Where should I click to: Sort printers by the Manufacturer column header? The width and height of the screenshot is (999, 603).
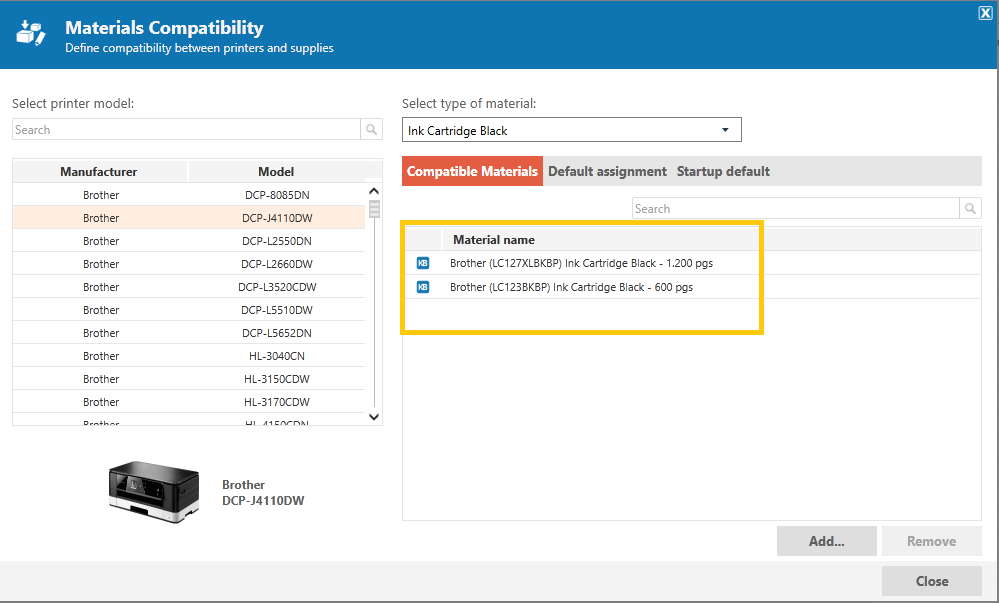99,171
